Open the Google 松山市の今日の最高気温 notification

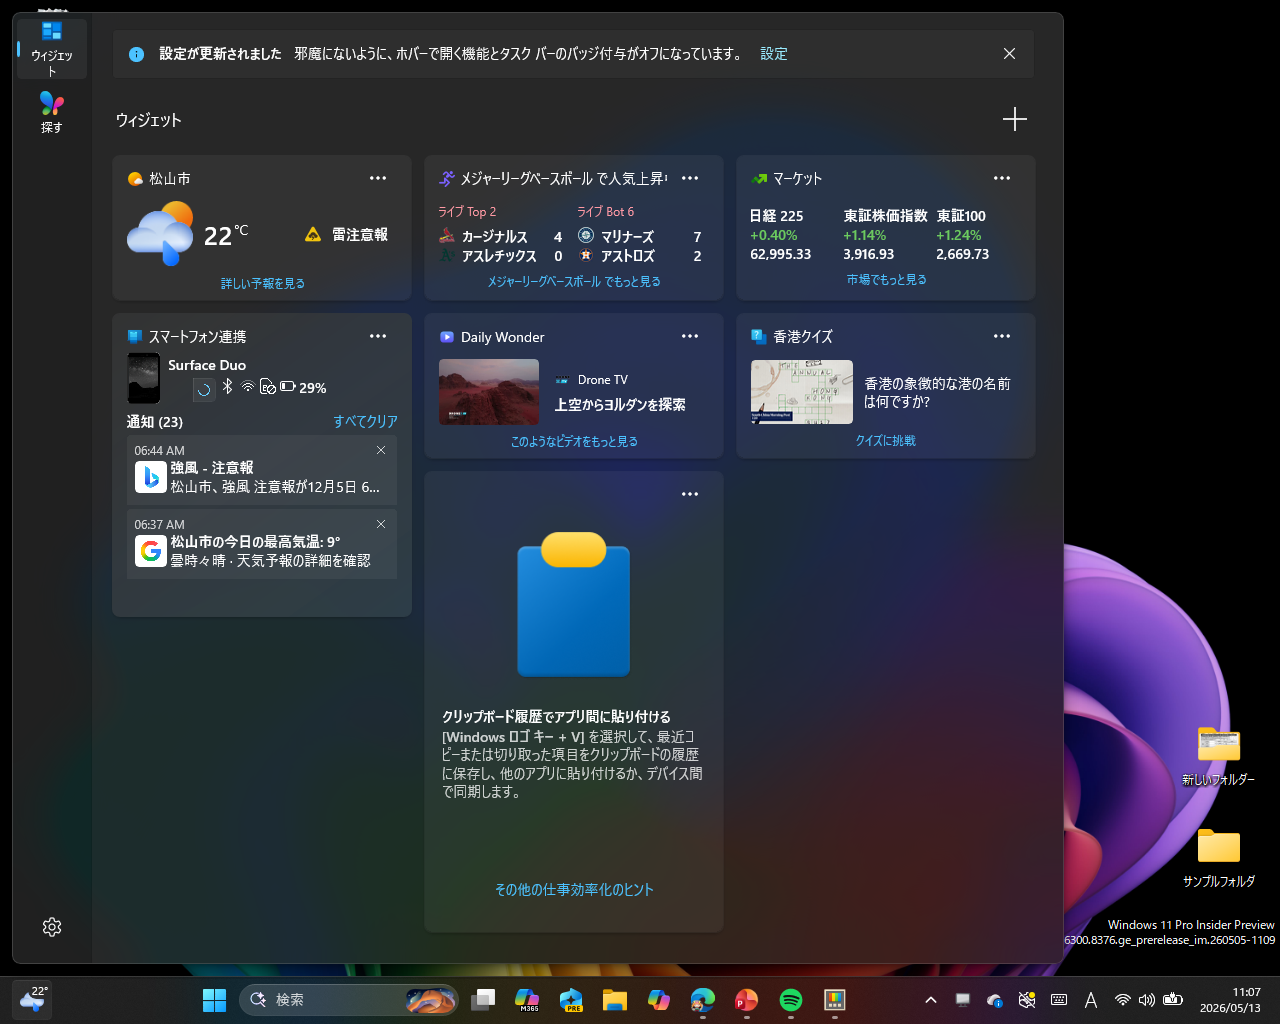point(262,544)
